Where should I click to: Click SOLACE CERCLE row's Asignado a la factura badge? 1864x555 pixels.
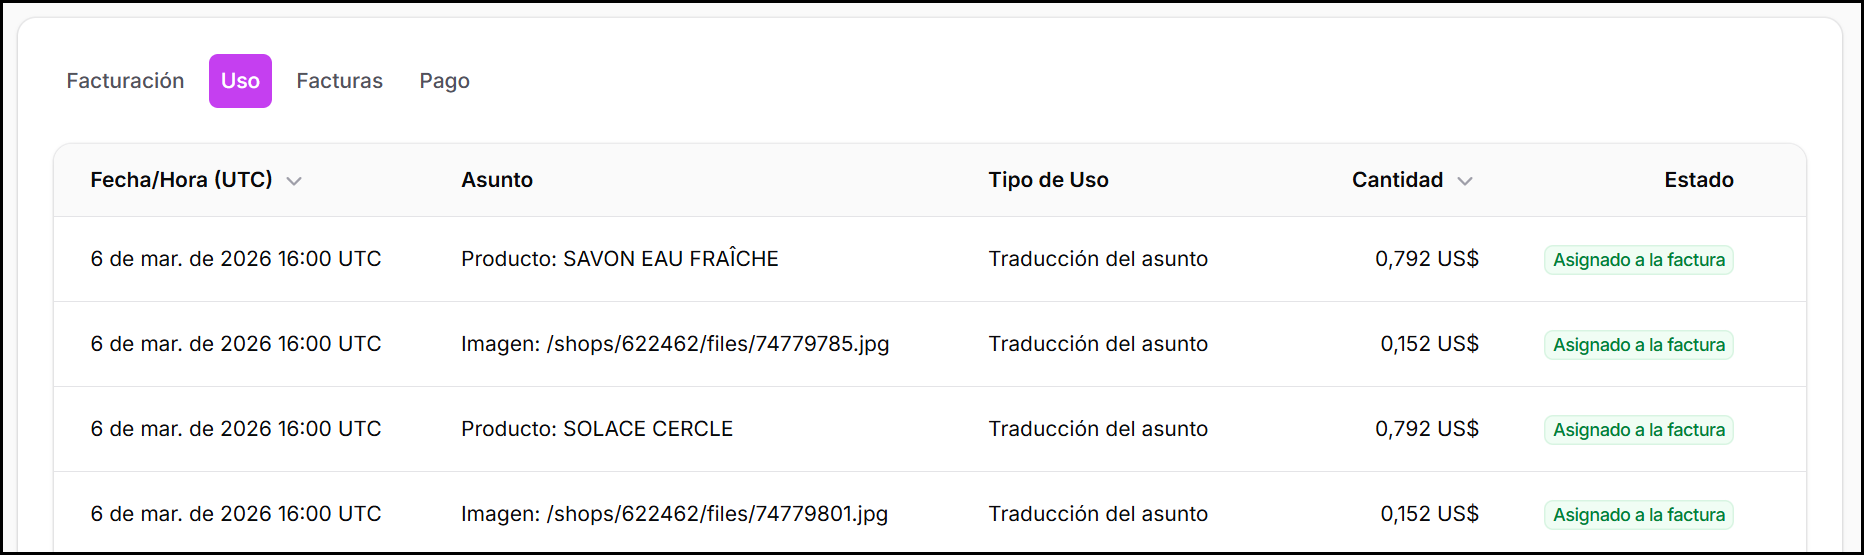click(1638, 430)
